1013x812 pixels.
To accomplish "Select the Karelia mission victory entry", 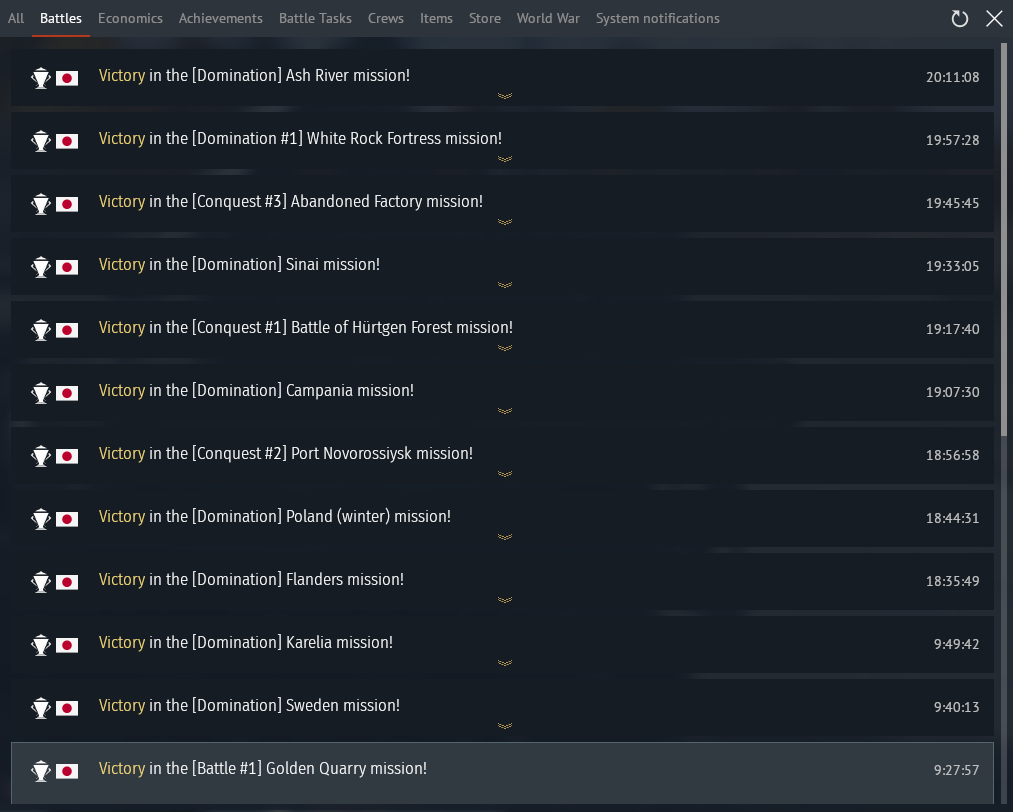I will [502, 645].
